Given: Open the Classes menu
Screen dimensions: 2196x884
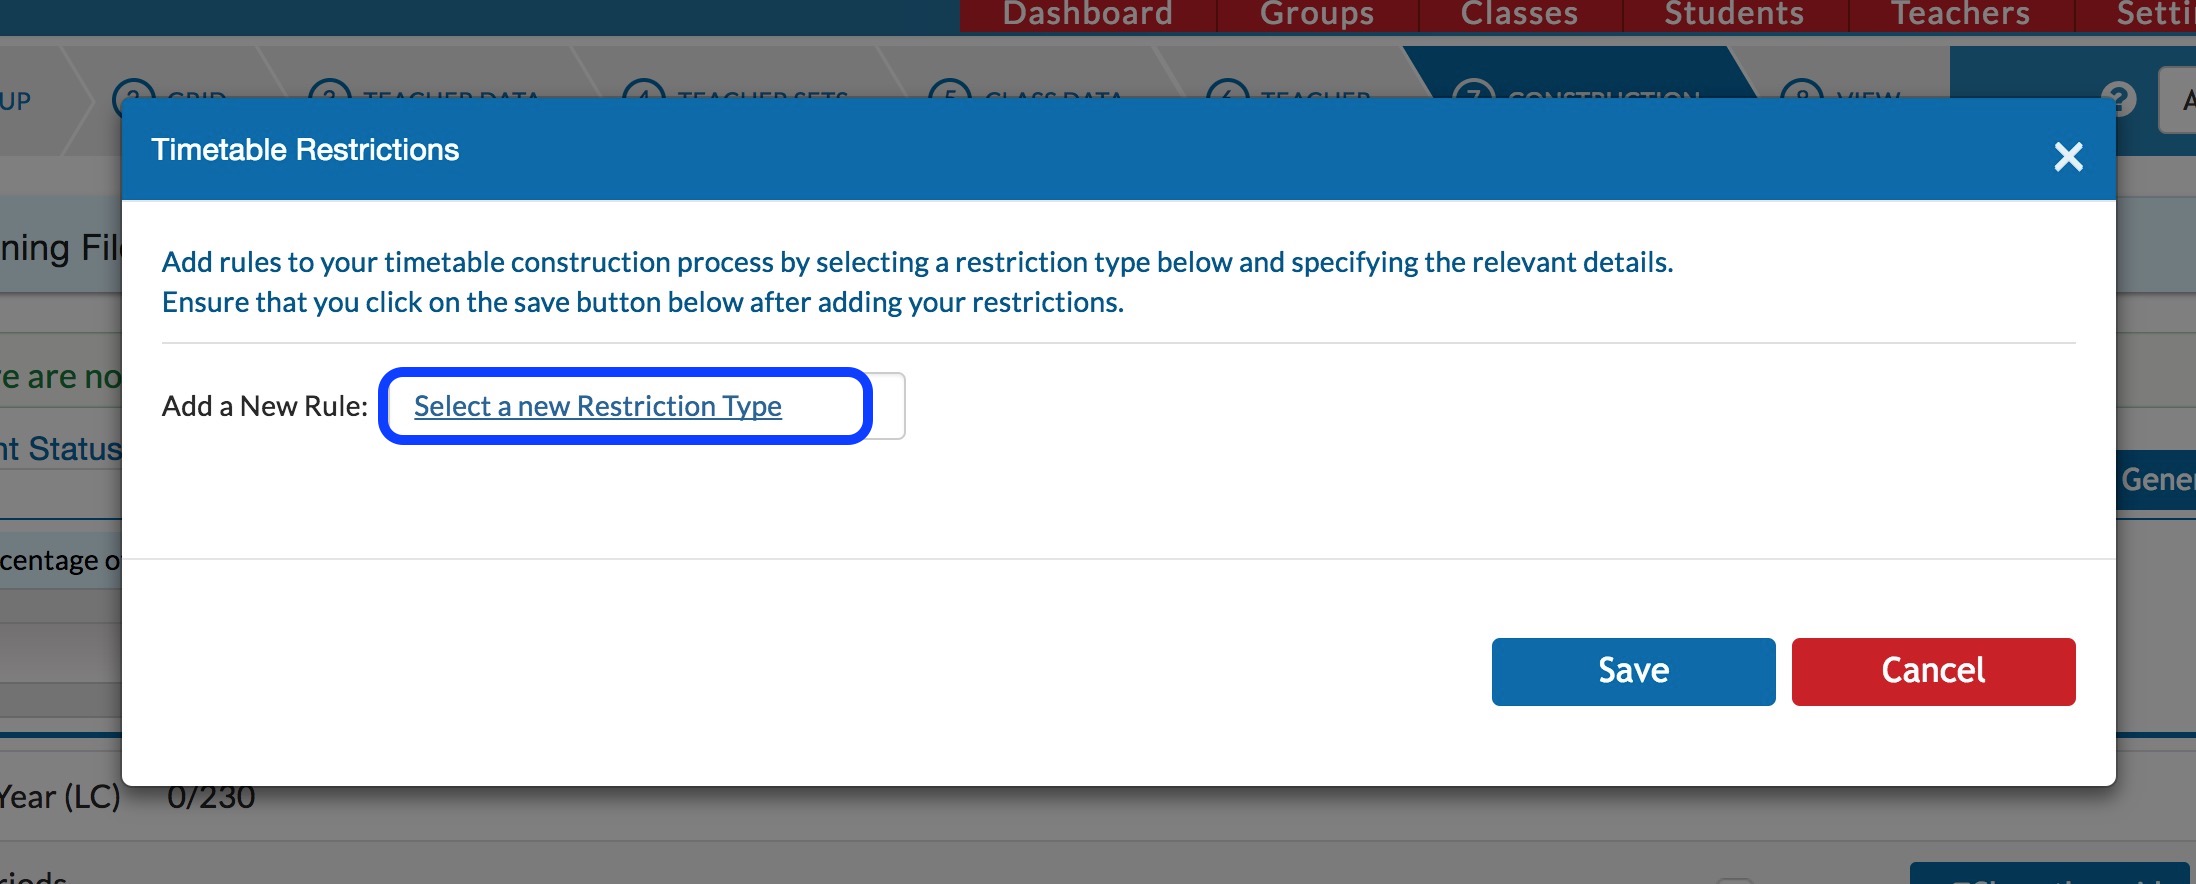Looking at the screenshot, I should coord(1519,14).
